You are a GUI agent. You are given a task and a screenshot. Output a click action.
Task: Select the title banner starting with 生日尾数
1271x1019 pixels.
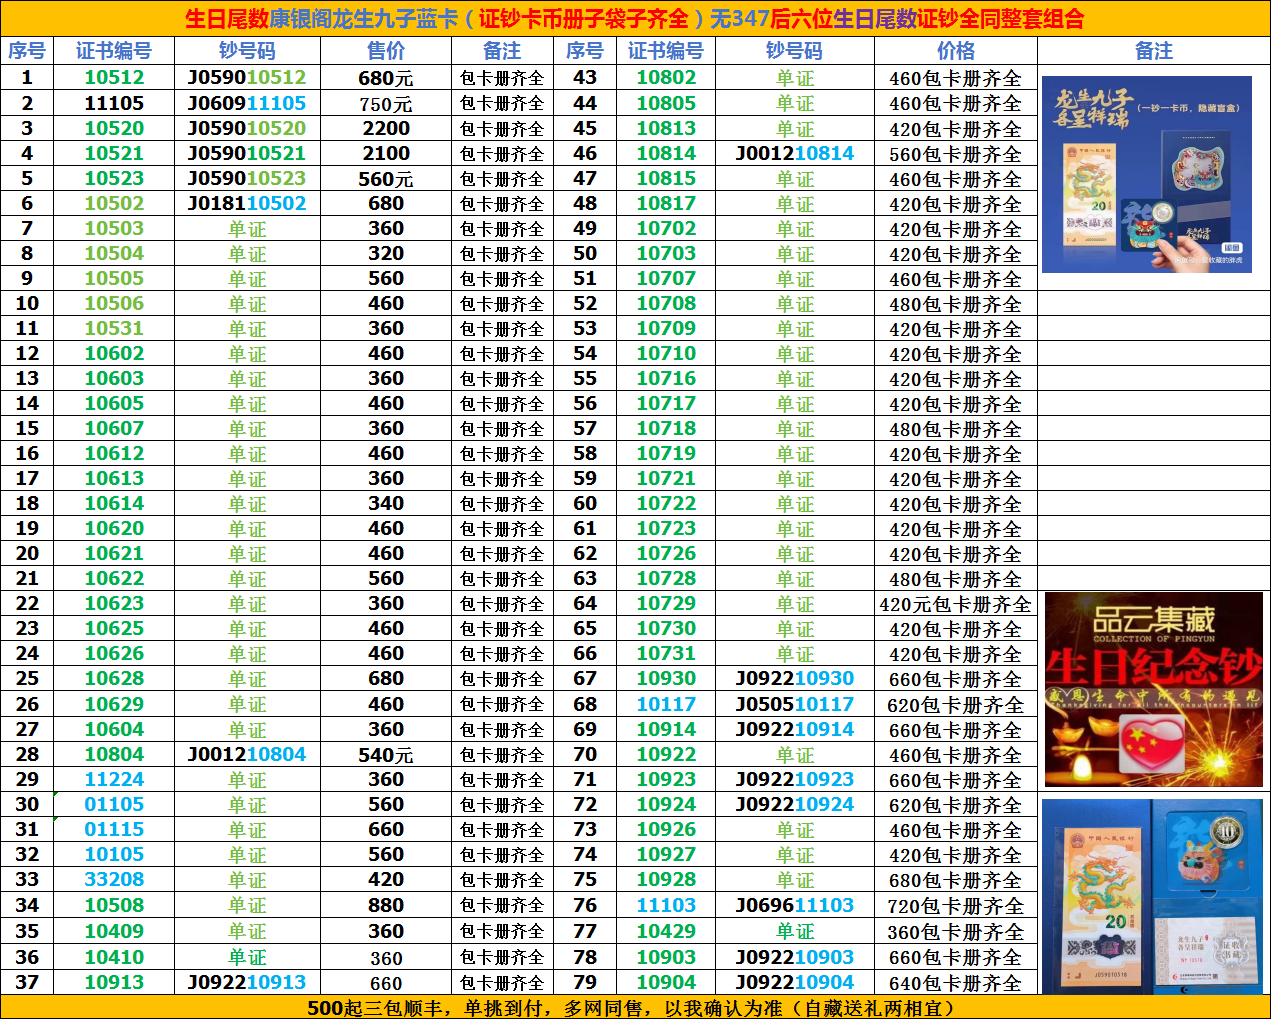click(x=635, y=19)
